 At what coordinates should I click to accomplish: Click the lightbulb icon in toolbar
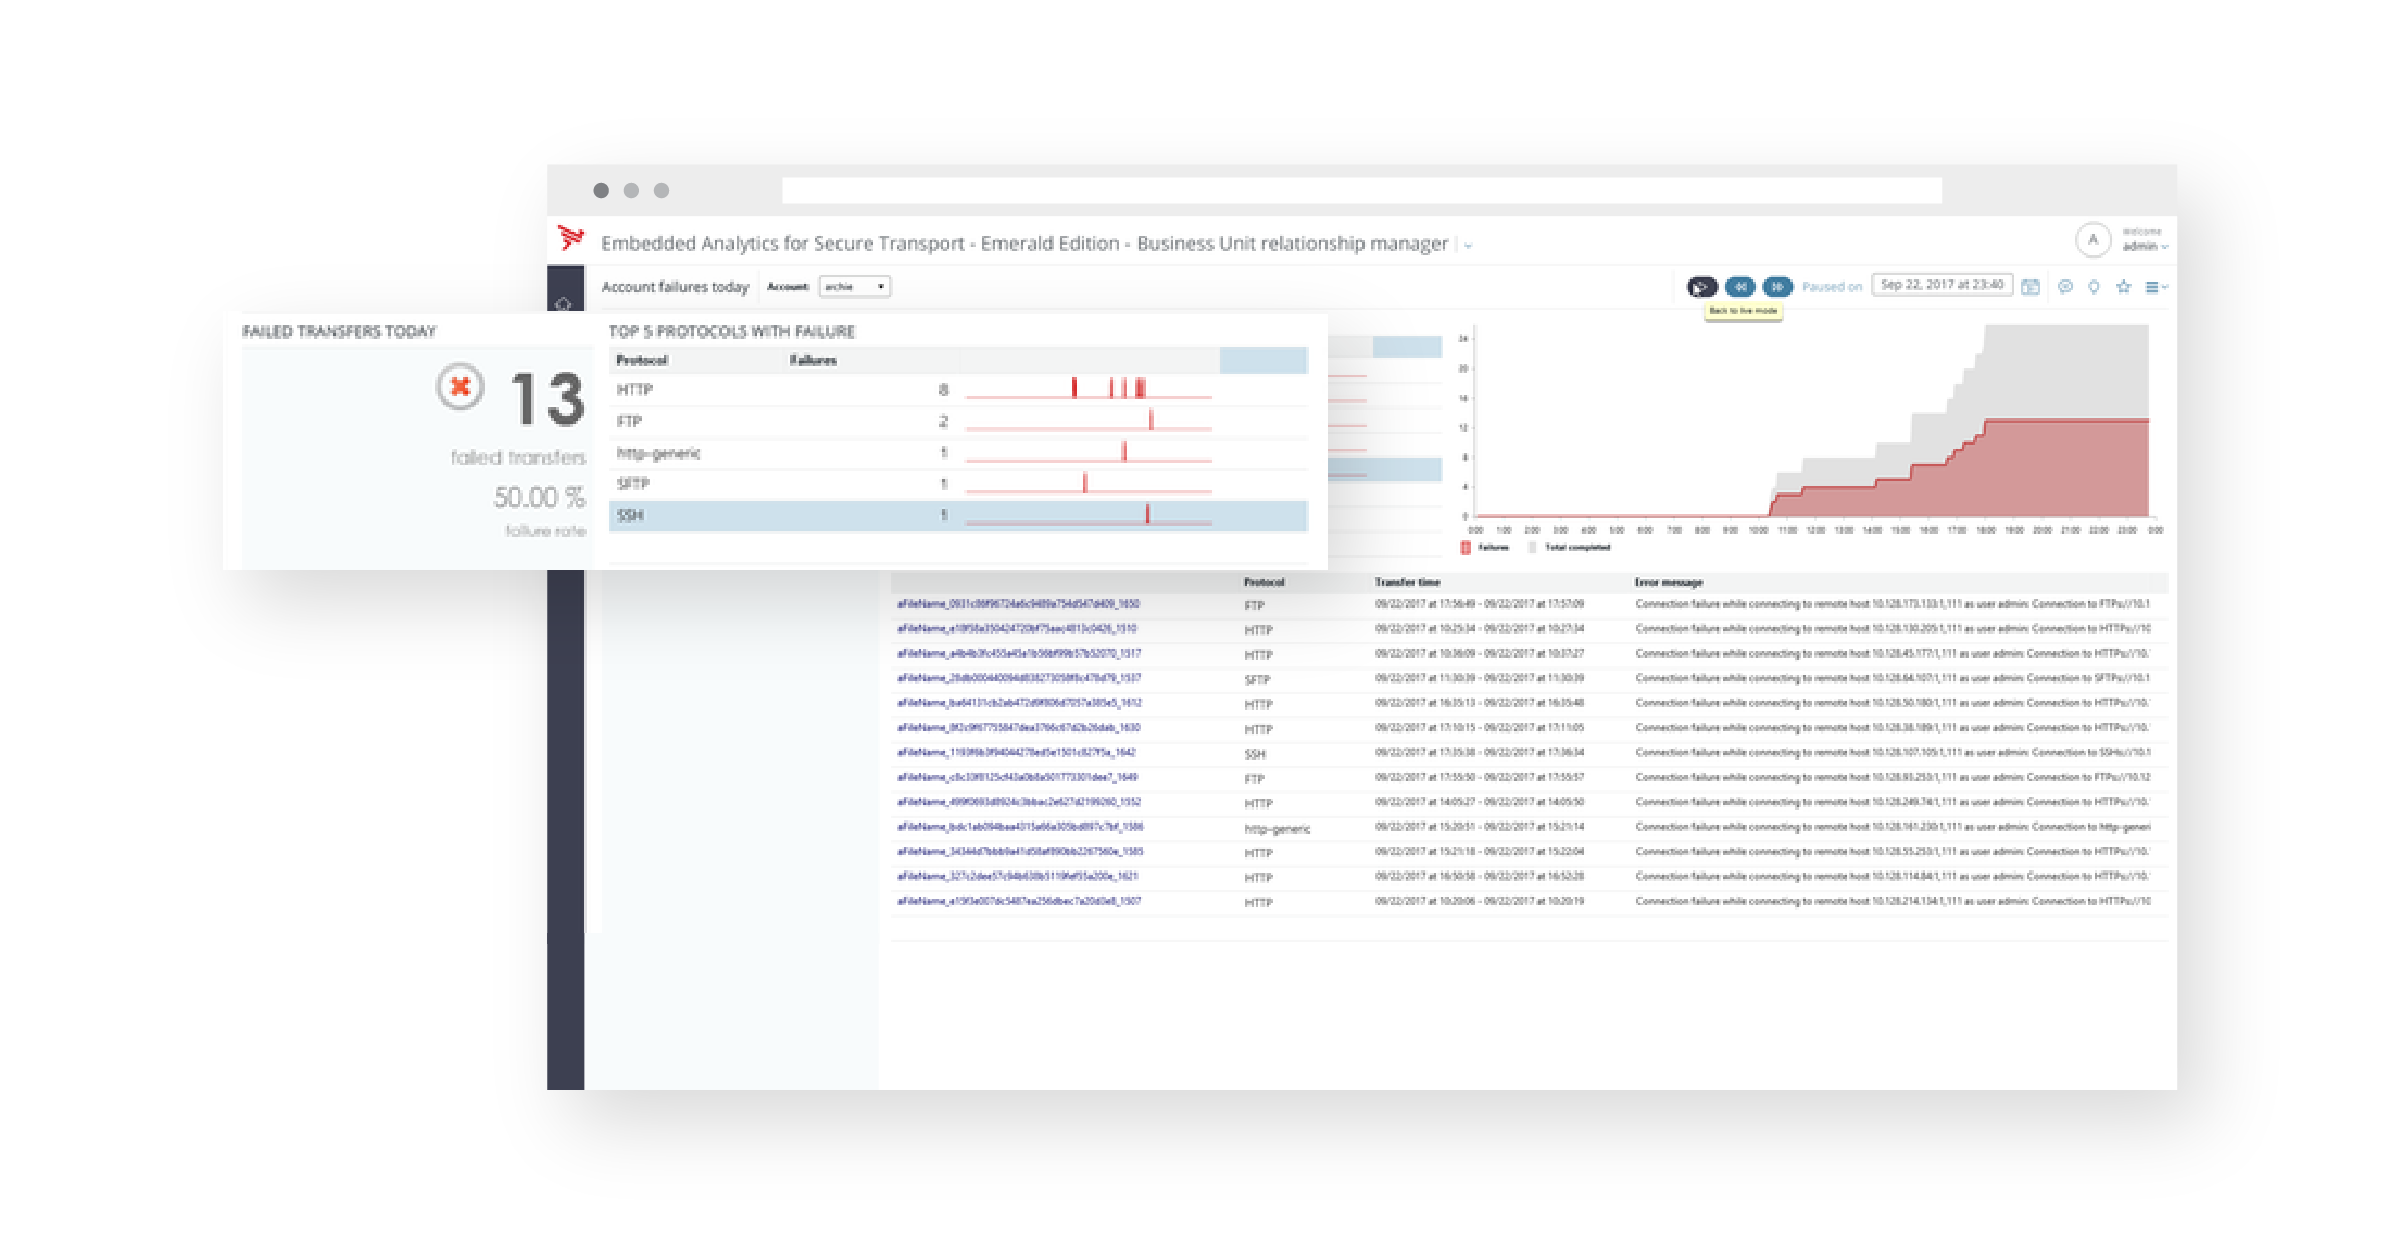2094,287
